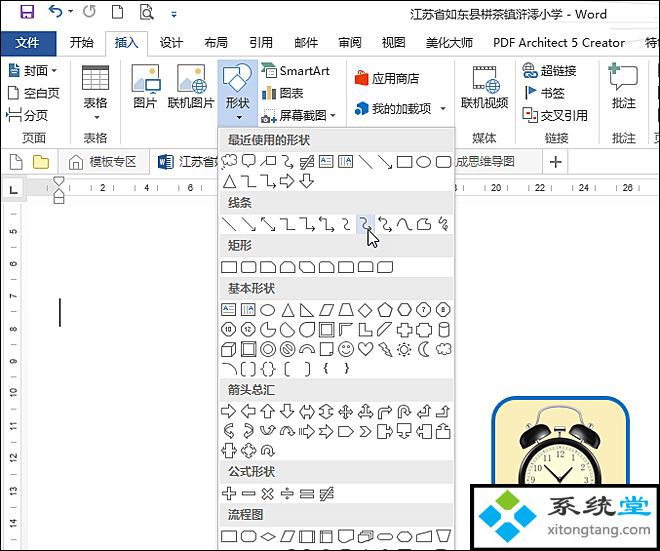
Task: Switch to the 引用 tab
Action: pos(261,43)
